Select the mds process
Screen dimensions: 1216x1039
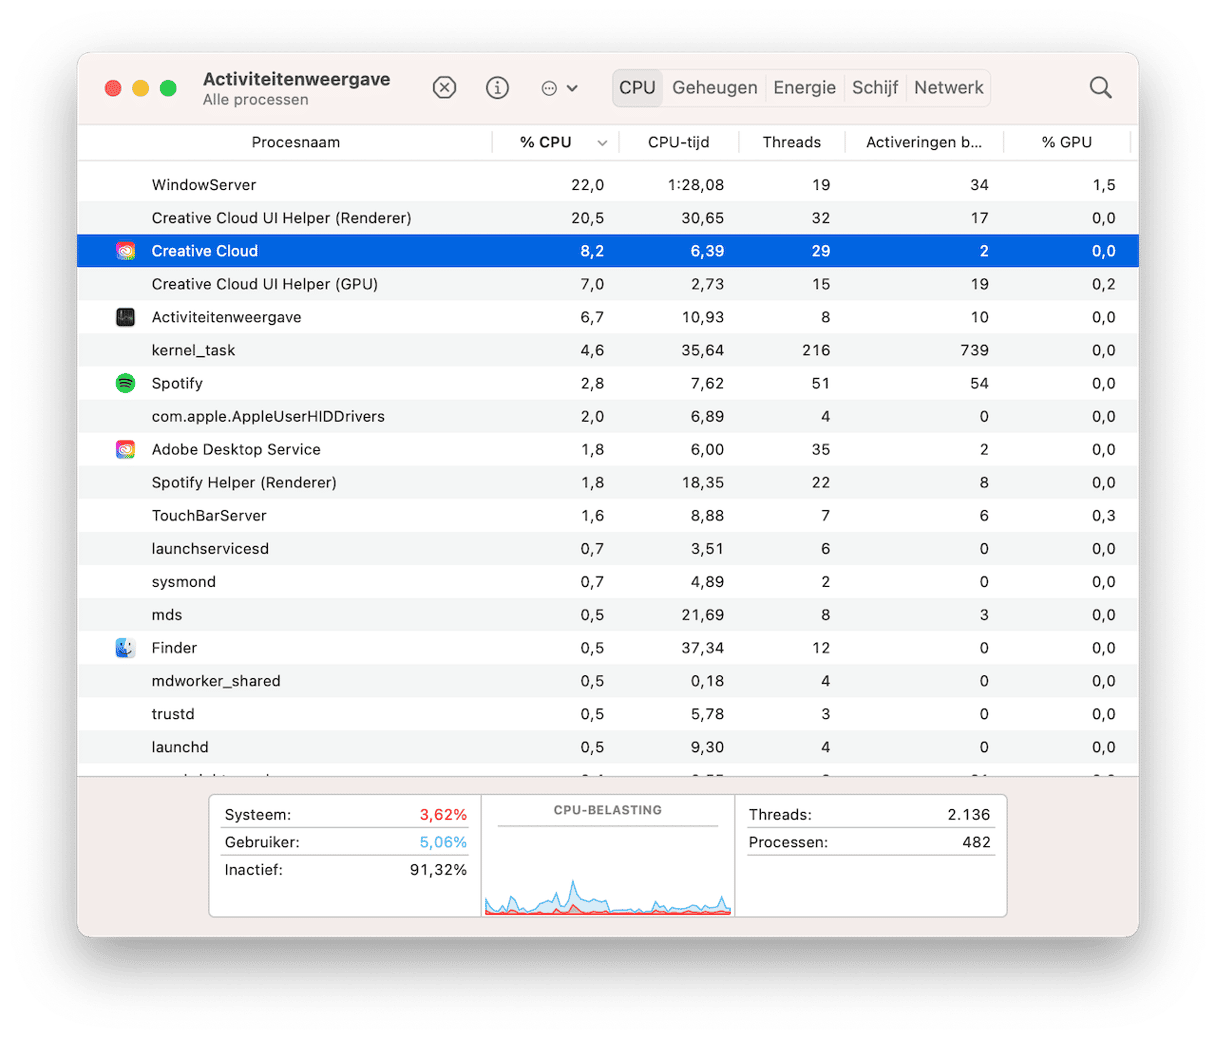tap(608, 614)
